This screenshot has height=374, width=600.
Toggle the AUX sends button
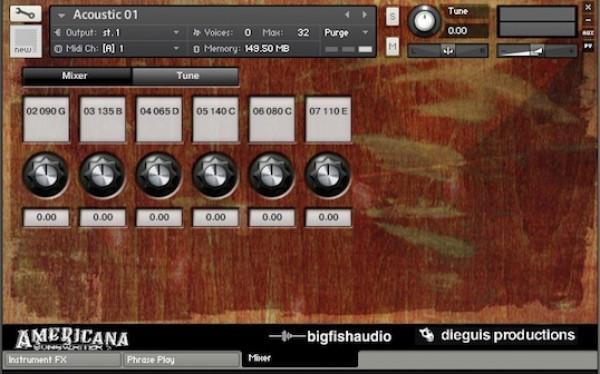click(588, 33)
